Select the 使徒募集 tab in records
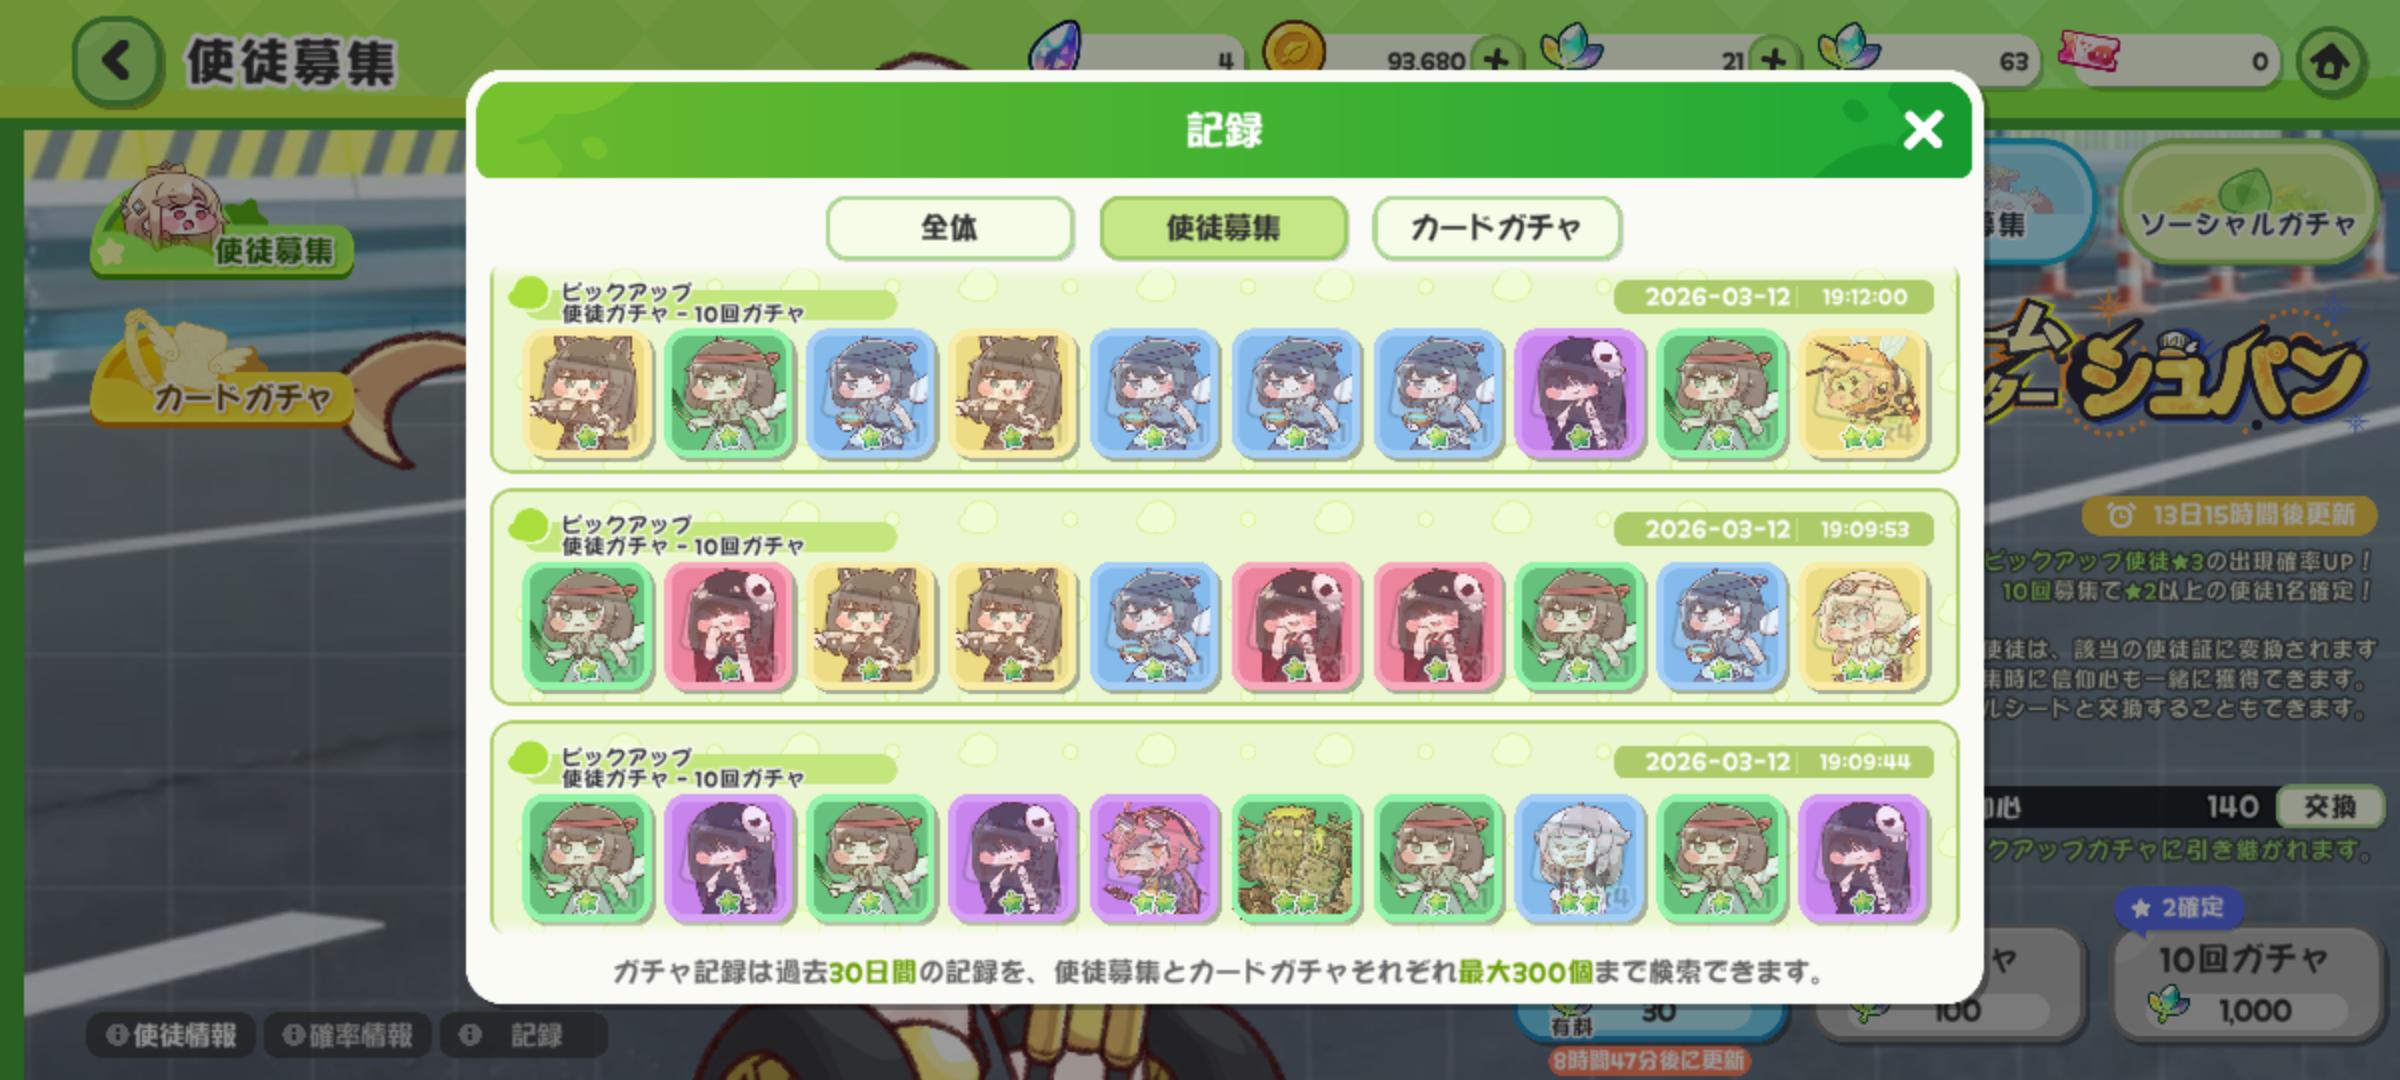 tap(1223, 228)
